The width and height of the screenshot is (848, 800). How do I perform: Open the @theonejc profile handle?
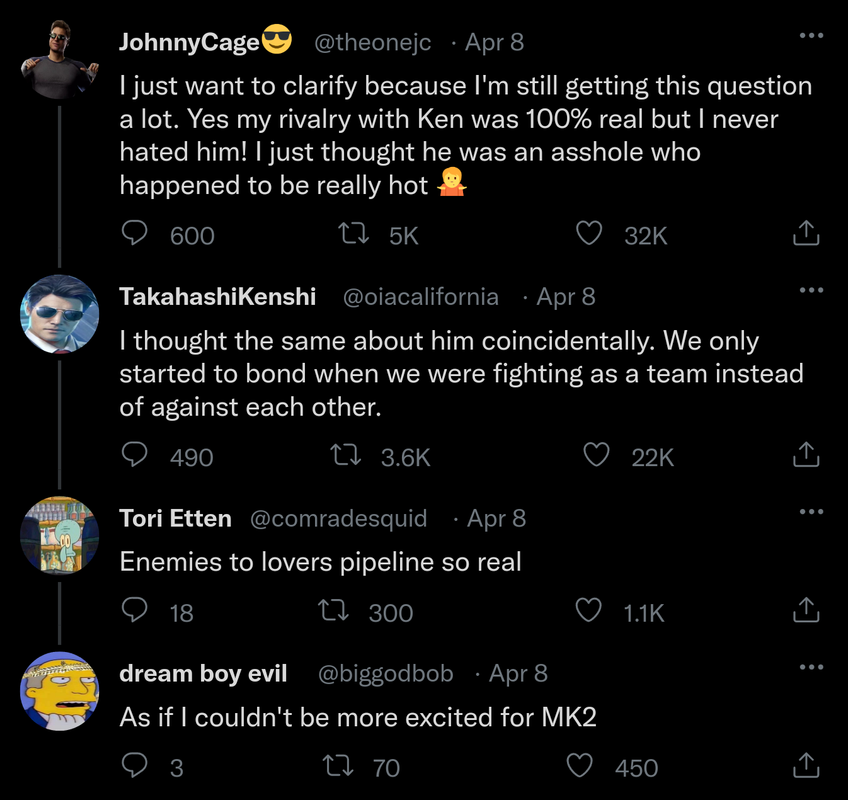[374, 42]
